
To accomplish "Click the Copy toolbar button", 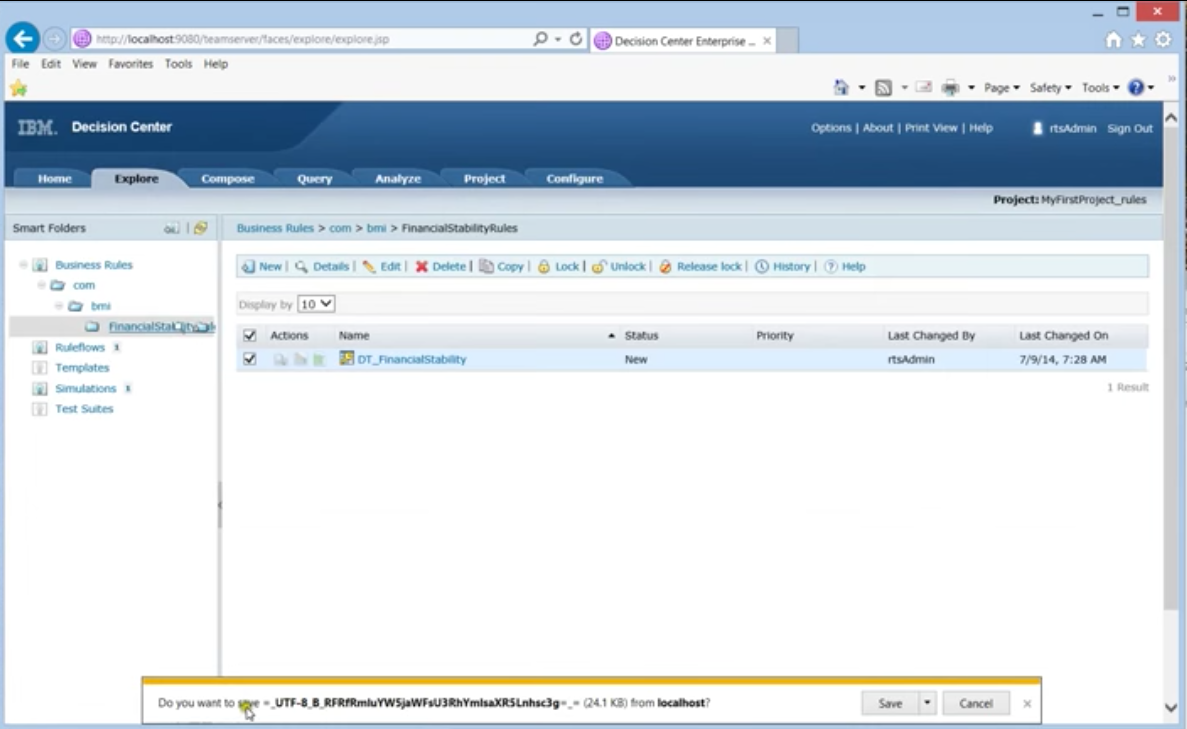I will (x=501, y=266).
